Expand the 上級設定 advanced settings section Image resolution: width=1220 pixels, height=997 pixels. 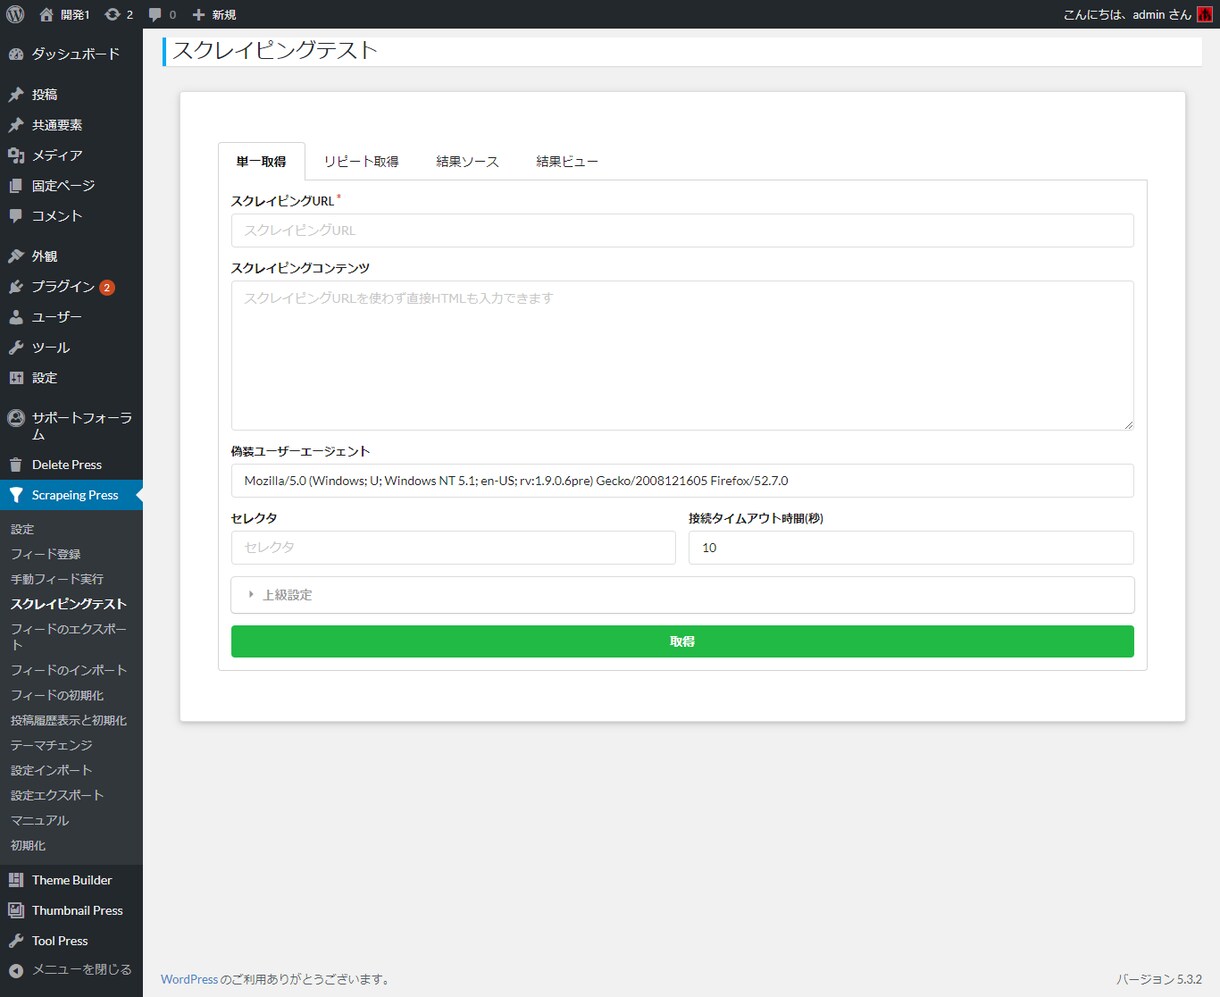coord(682,594)
